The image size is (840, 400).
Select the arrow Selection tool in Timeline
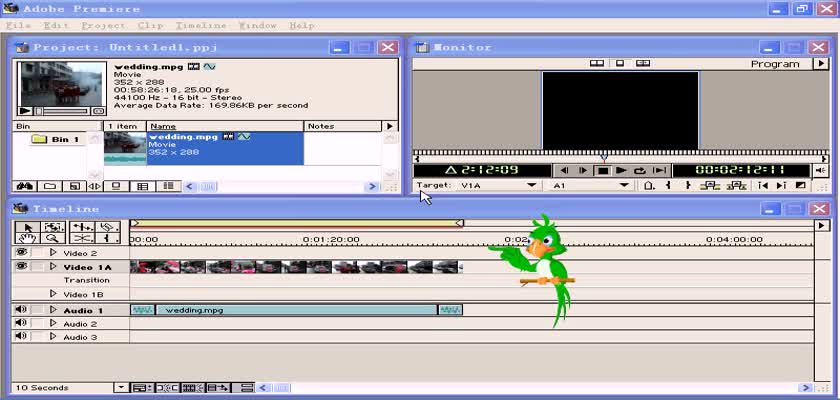(28, 227)
